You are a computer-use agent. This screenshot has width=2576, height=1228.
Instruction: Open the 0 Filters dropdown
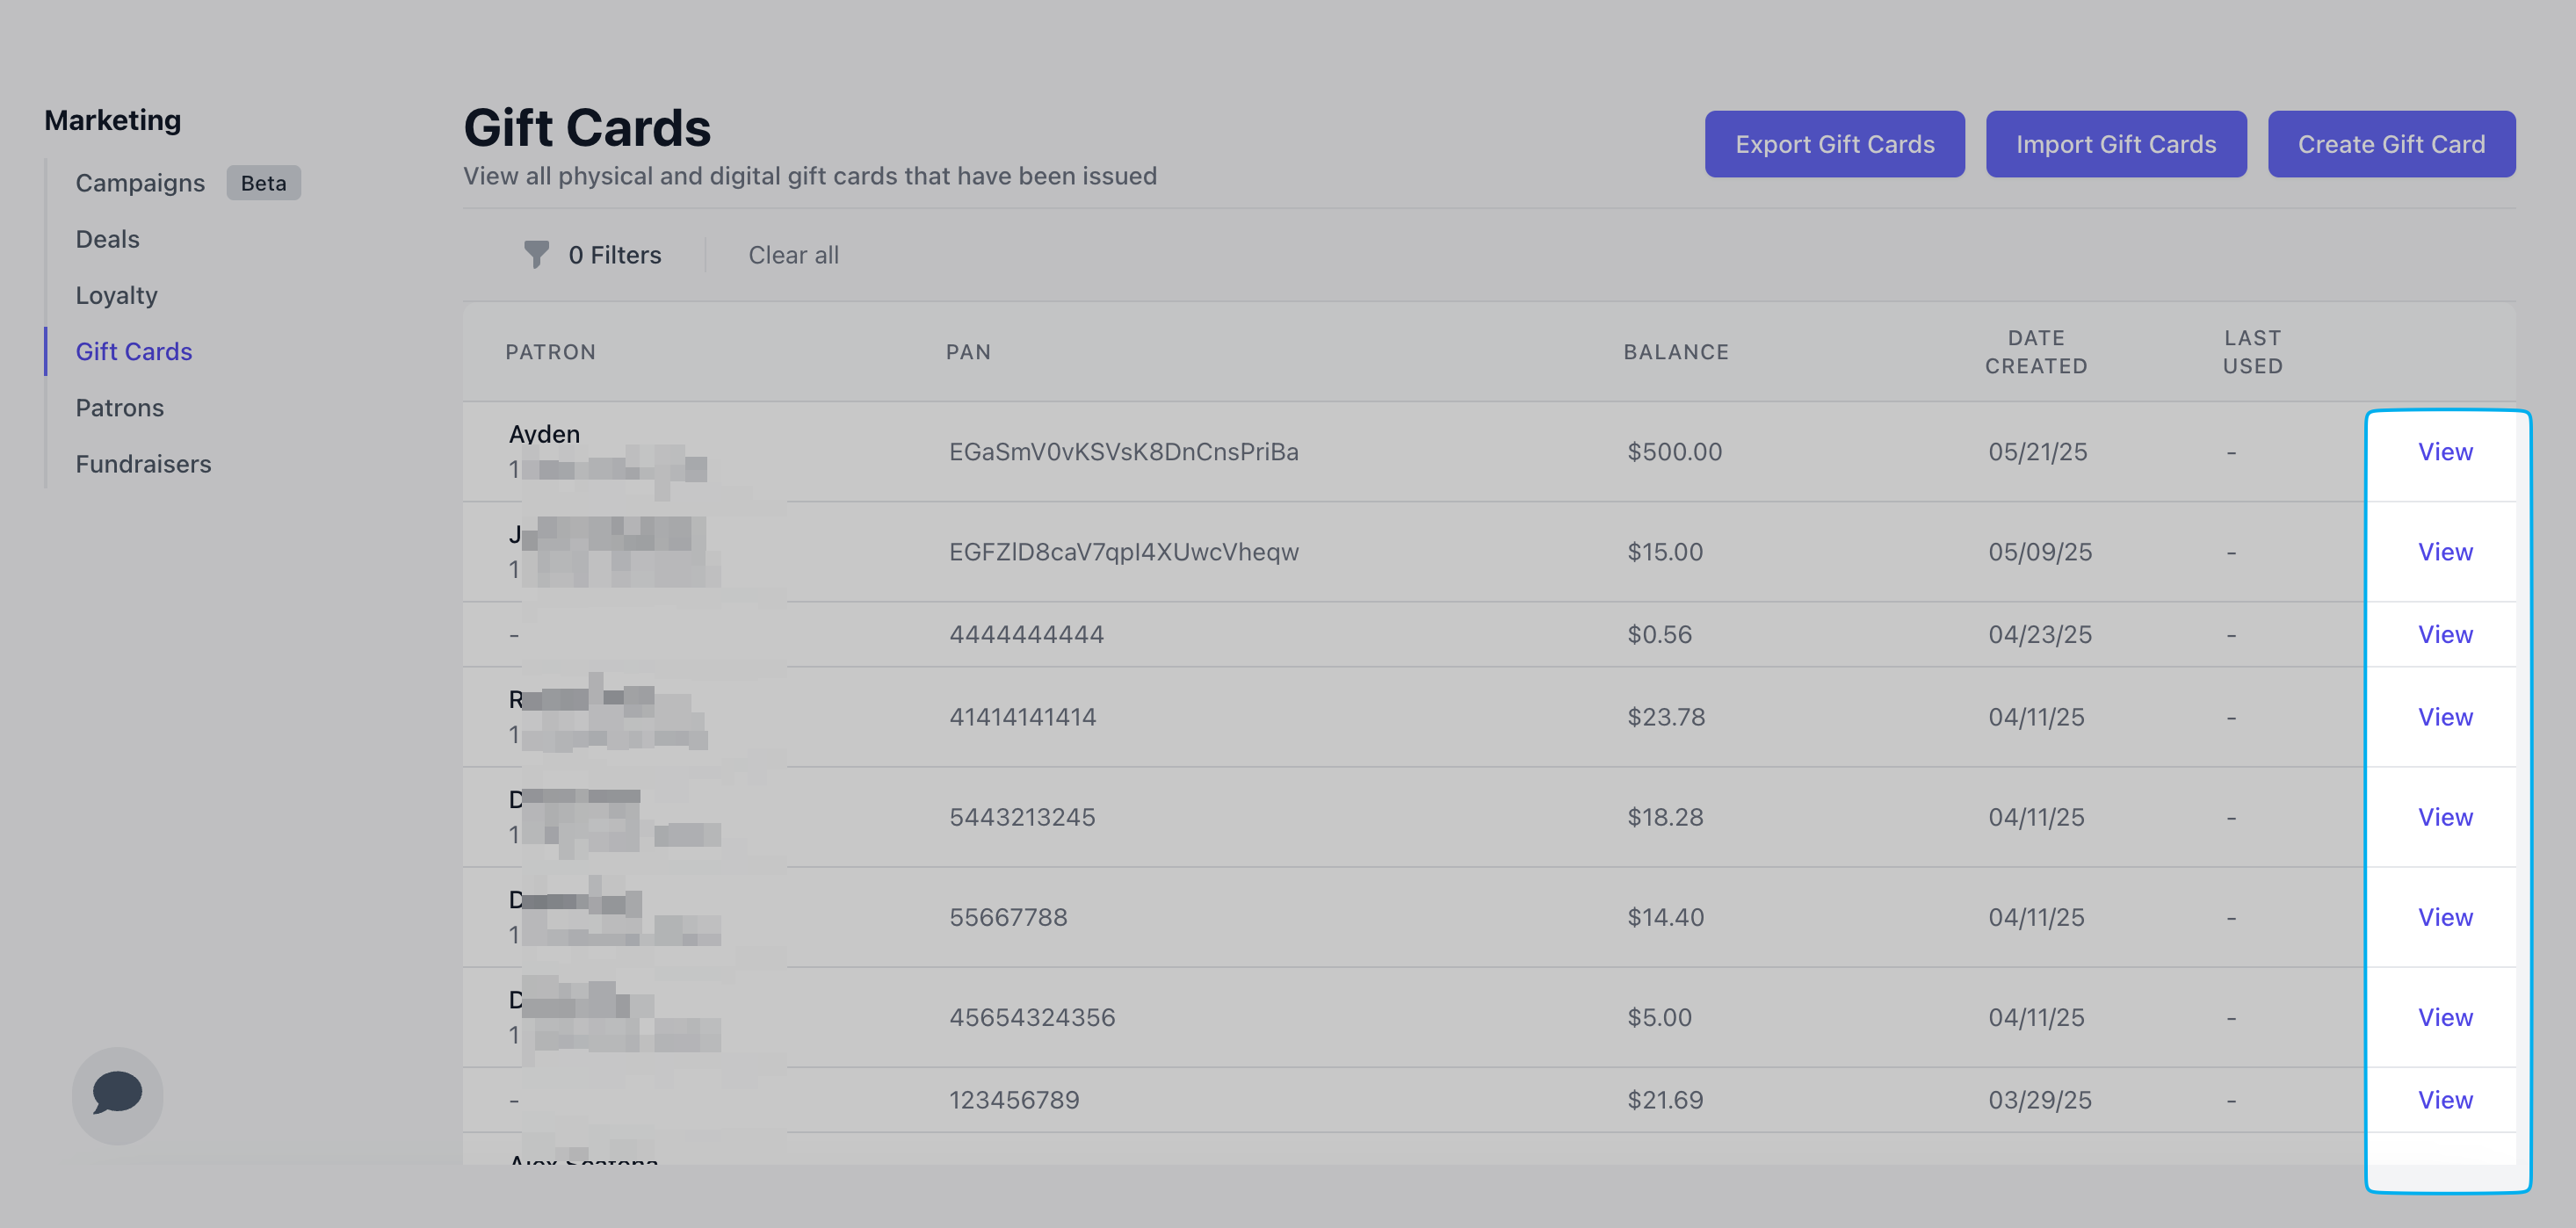(614, 255)
